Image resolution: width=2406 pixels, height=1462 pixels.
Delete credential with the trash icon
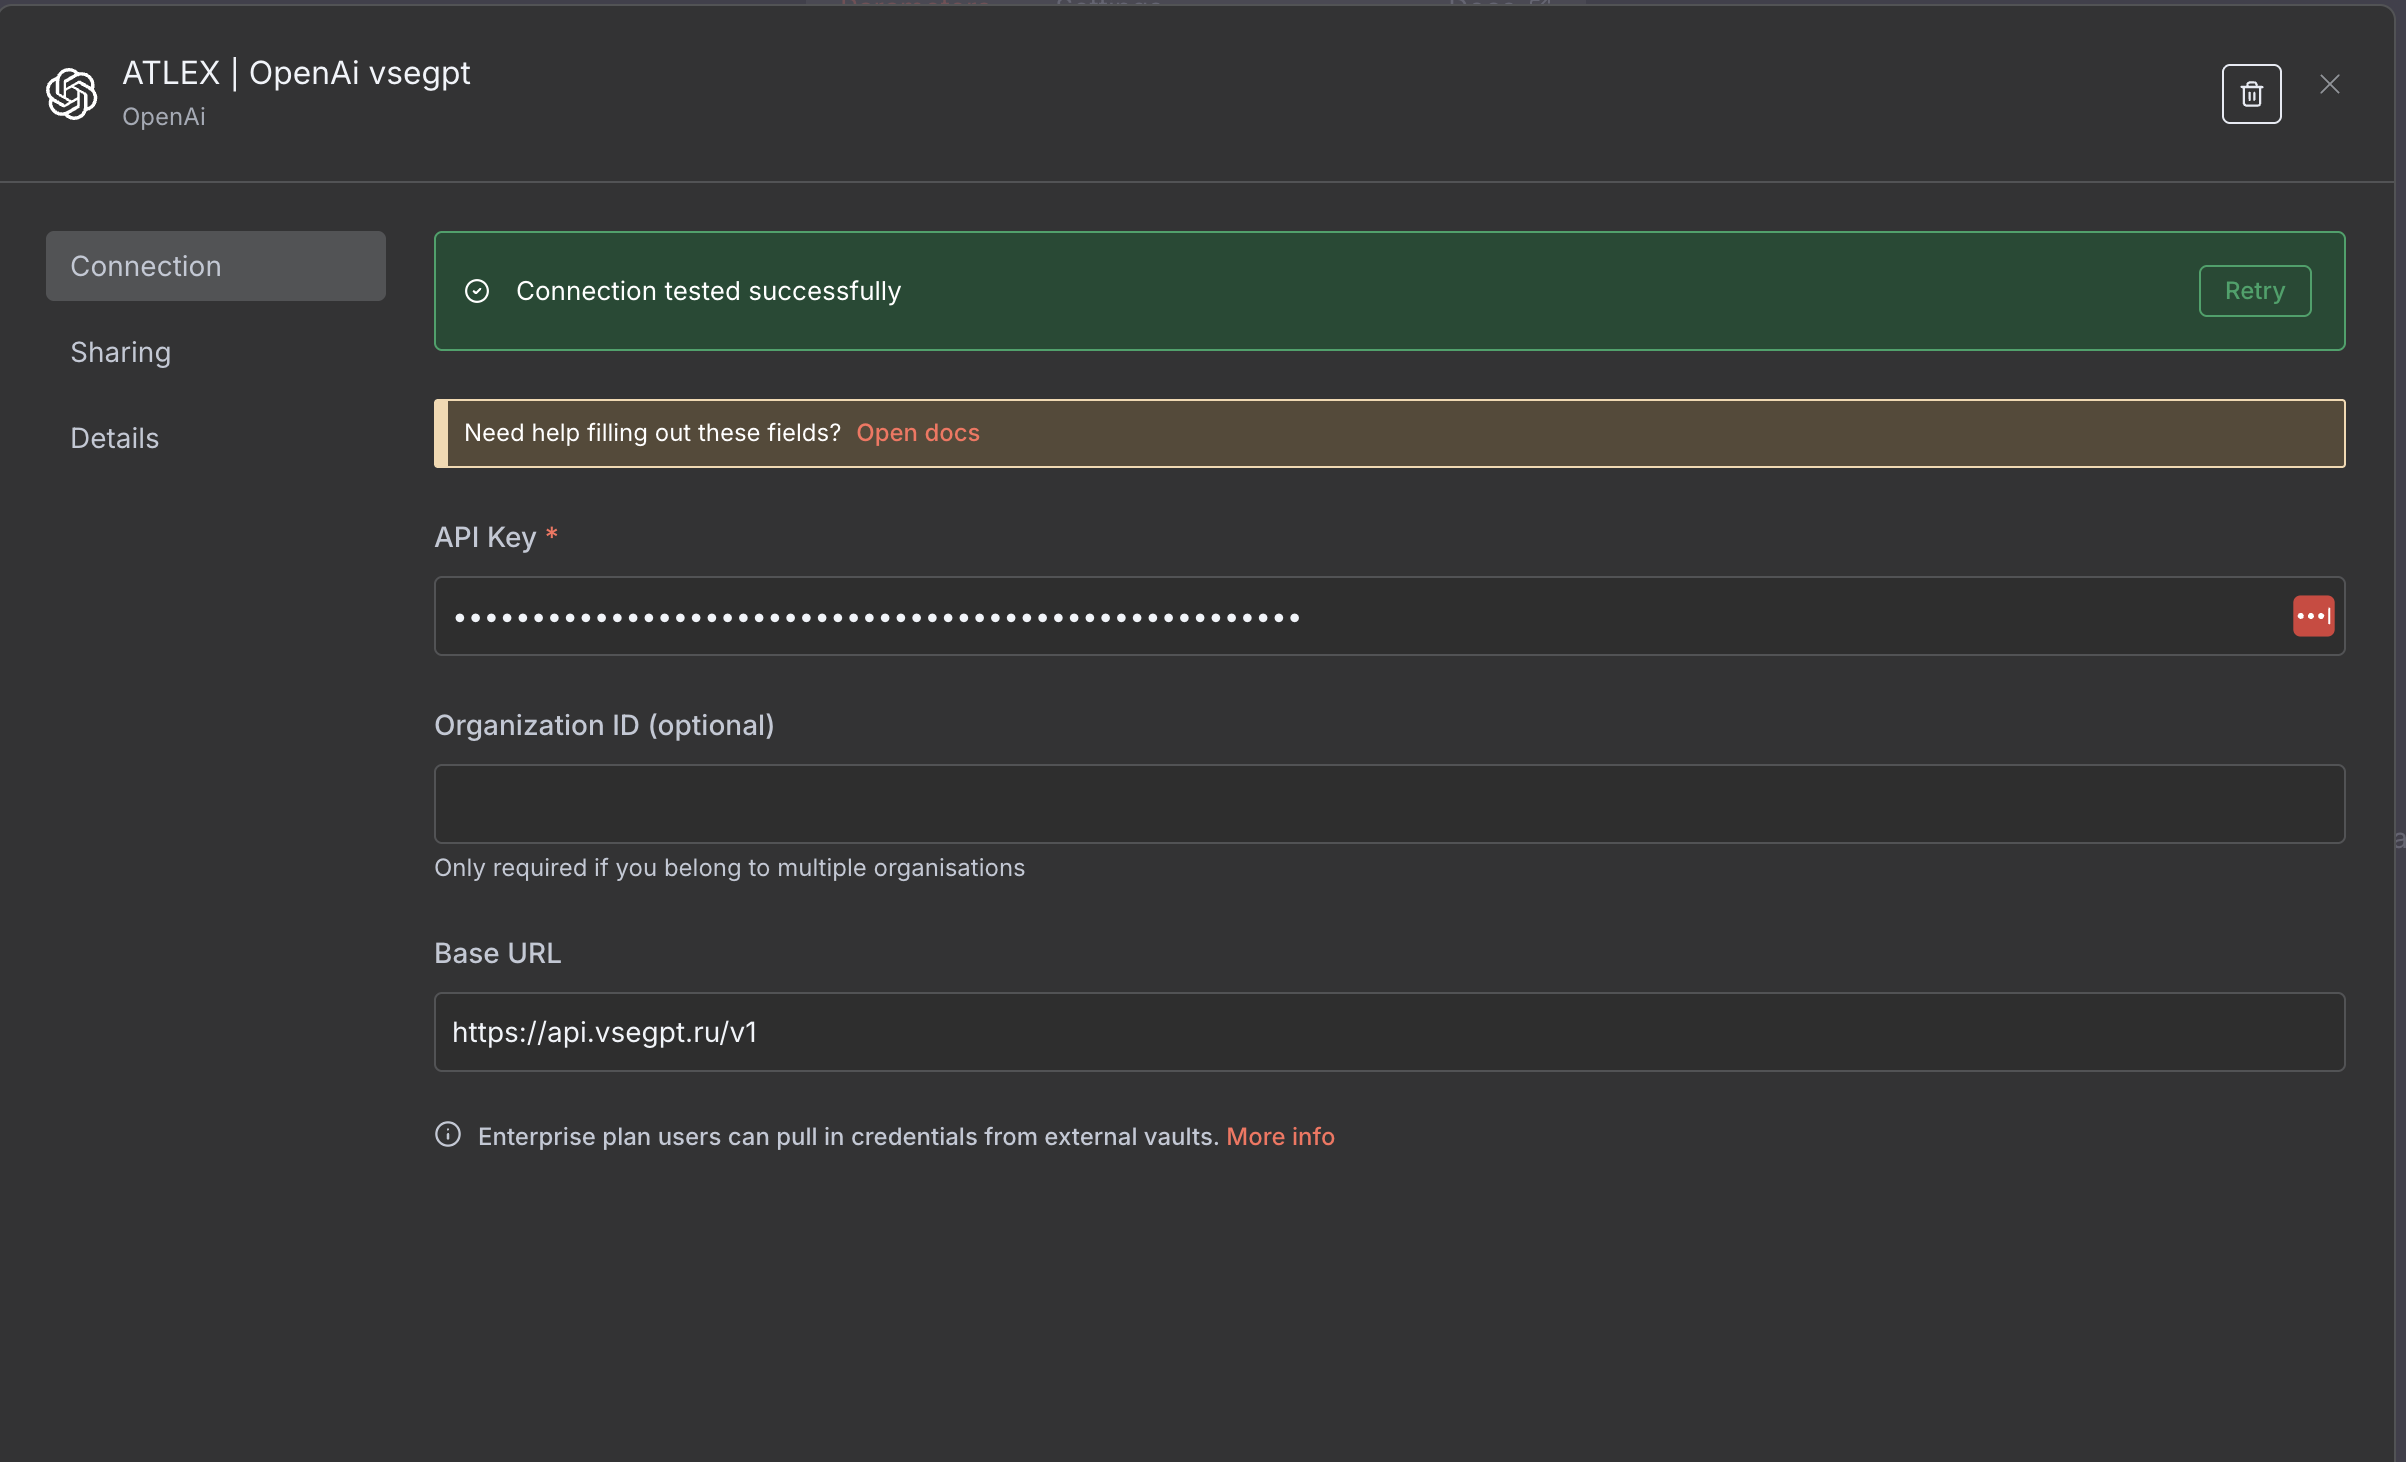click(2251, 94)
